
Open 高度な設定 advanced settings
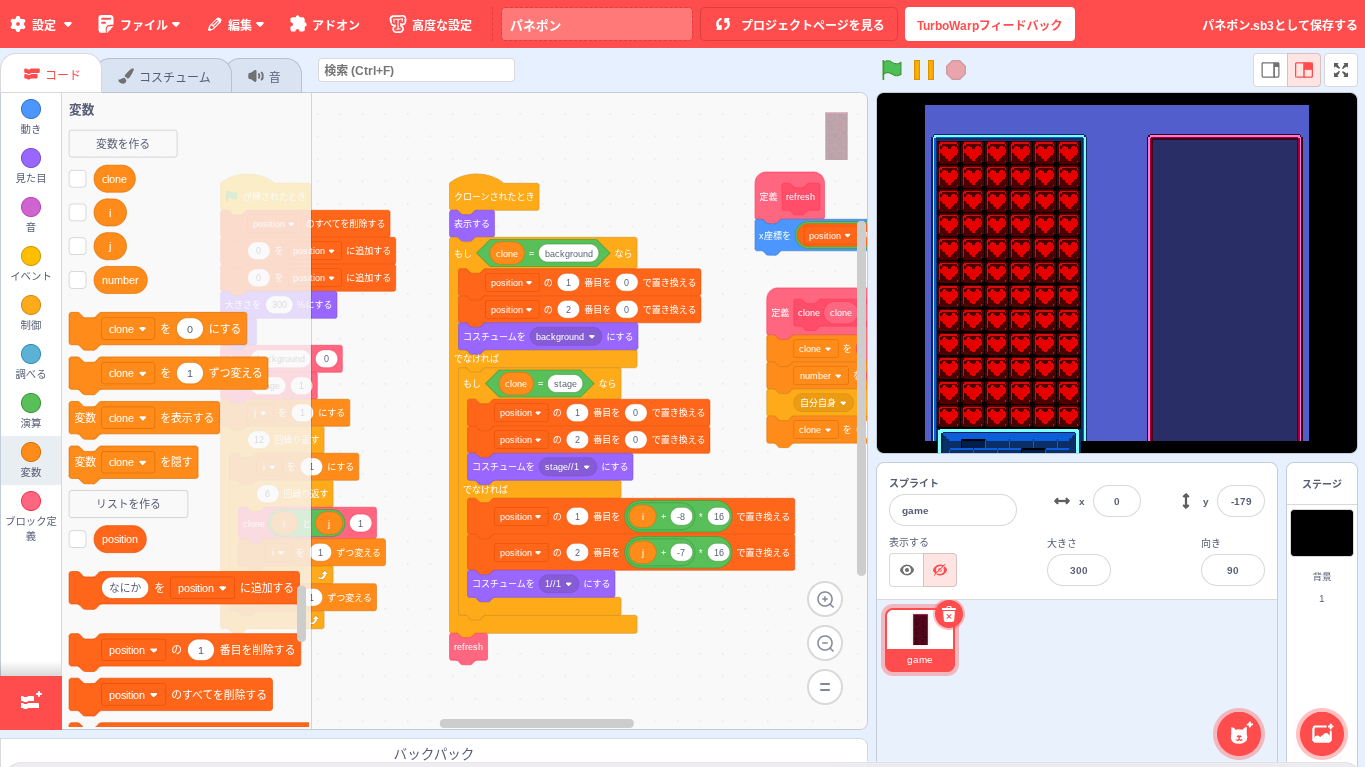[x=431, y=24]
